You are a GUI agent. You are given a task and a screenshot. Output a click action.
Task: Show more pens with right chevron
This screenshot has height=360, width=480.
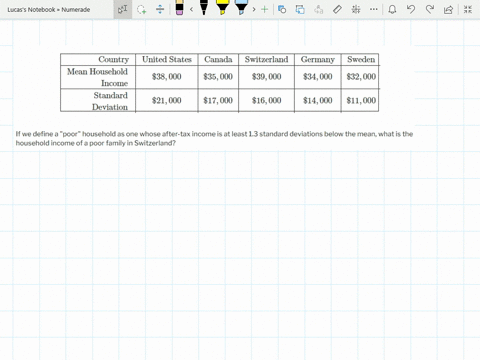[254, 9]
